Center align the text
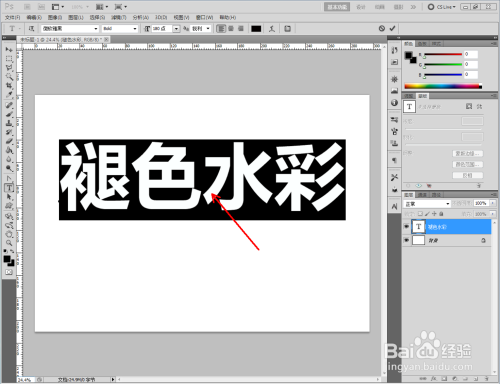Screen dimensions: 500x384 click(231, 29)
